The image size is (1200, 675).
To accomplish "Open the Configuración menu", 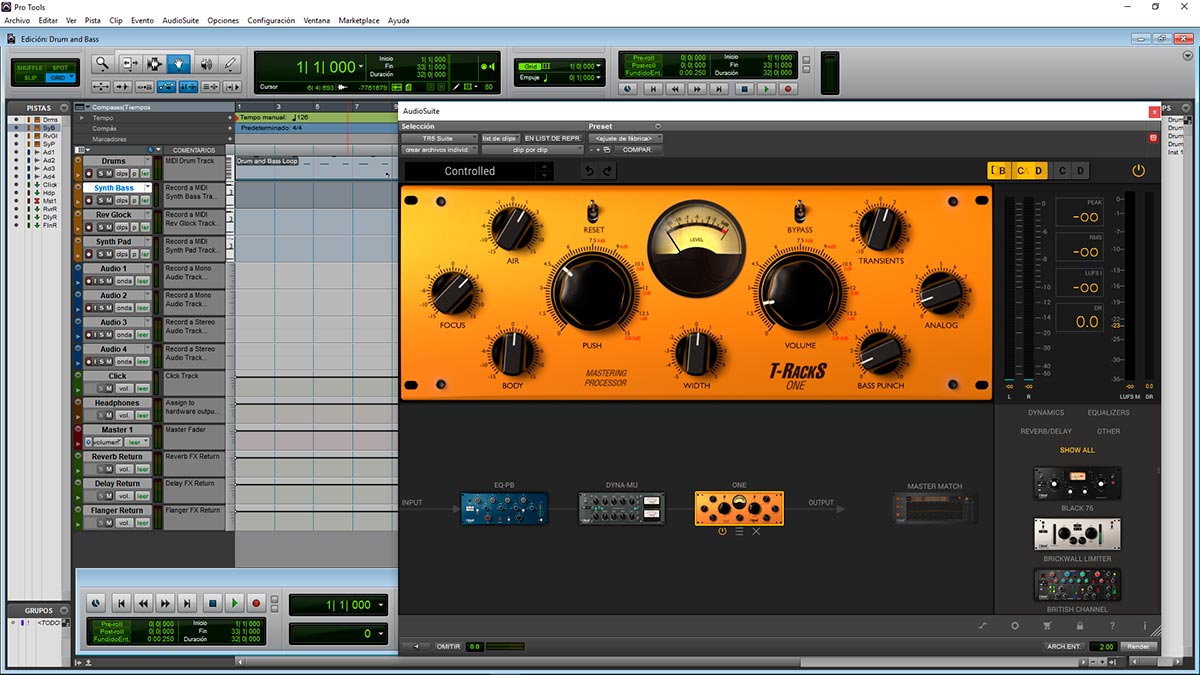I will [x=271, y=20].
